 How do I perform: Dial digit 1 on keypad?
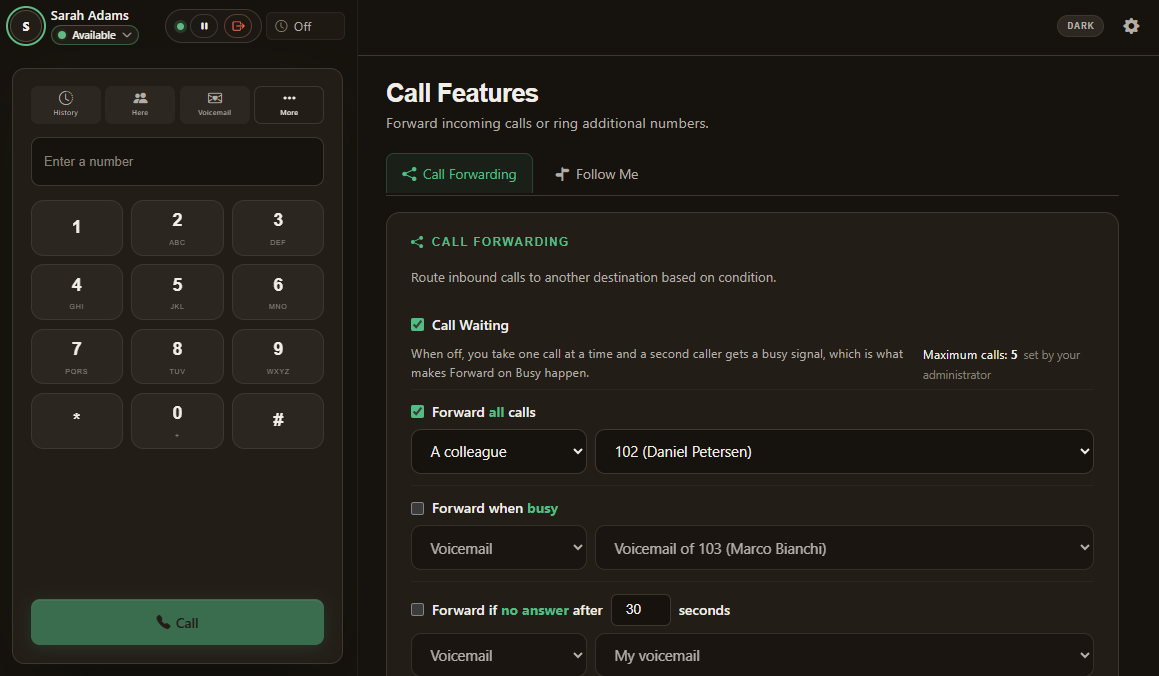pyautogui.click(x=77, y=228)
